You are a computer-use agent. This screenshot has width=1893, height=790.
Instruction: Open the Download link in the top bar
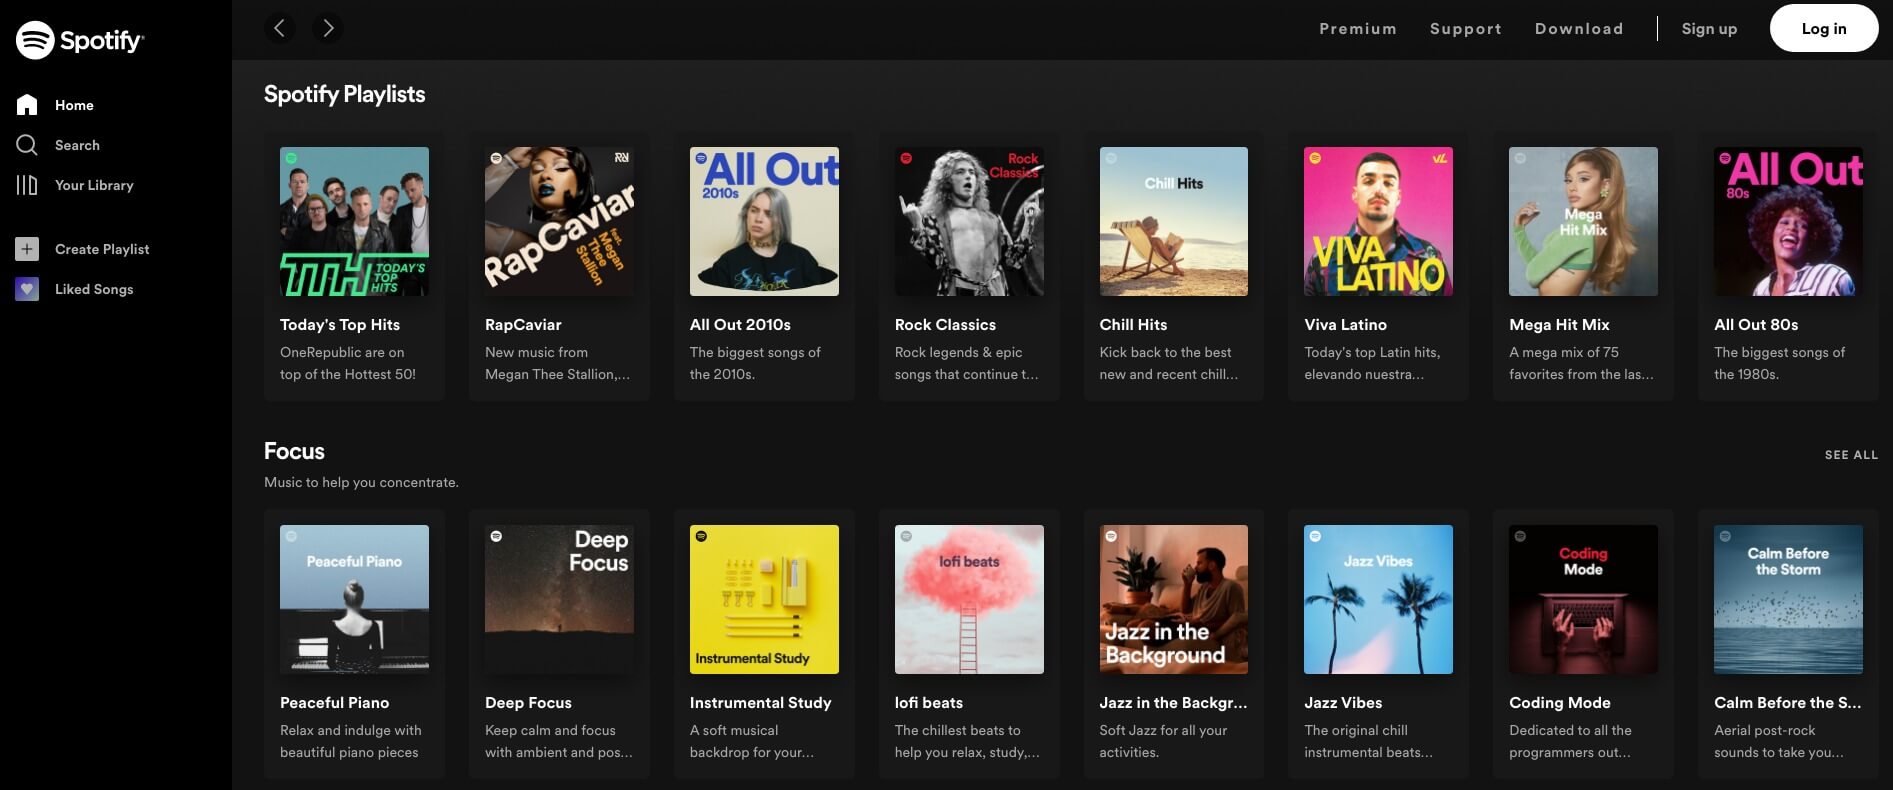tap(1579, 29)
